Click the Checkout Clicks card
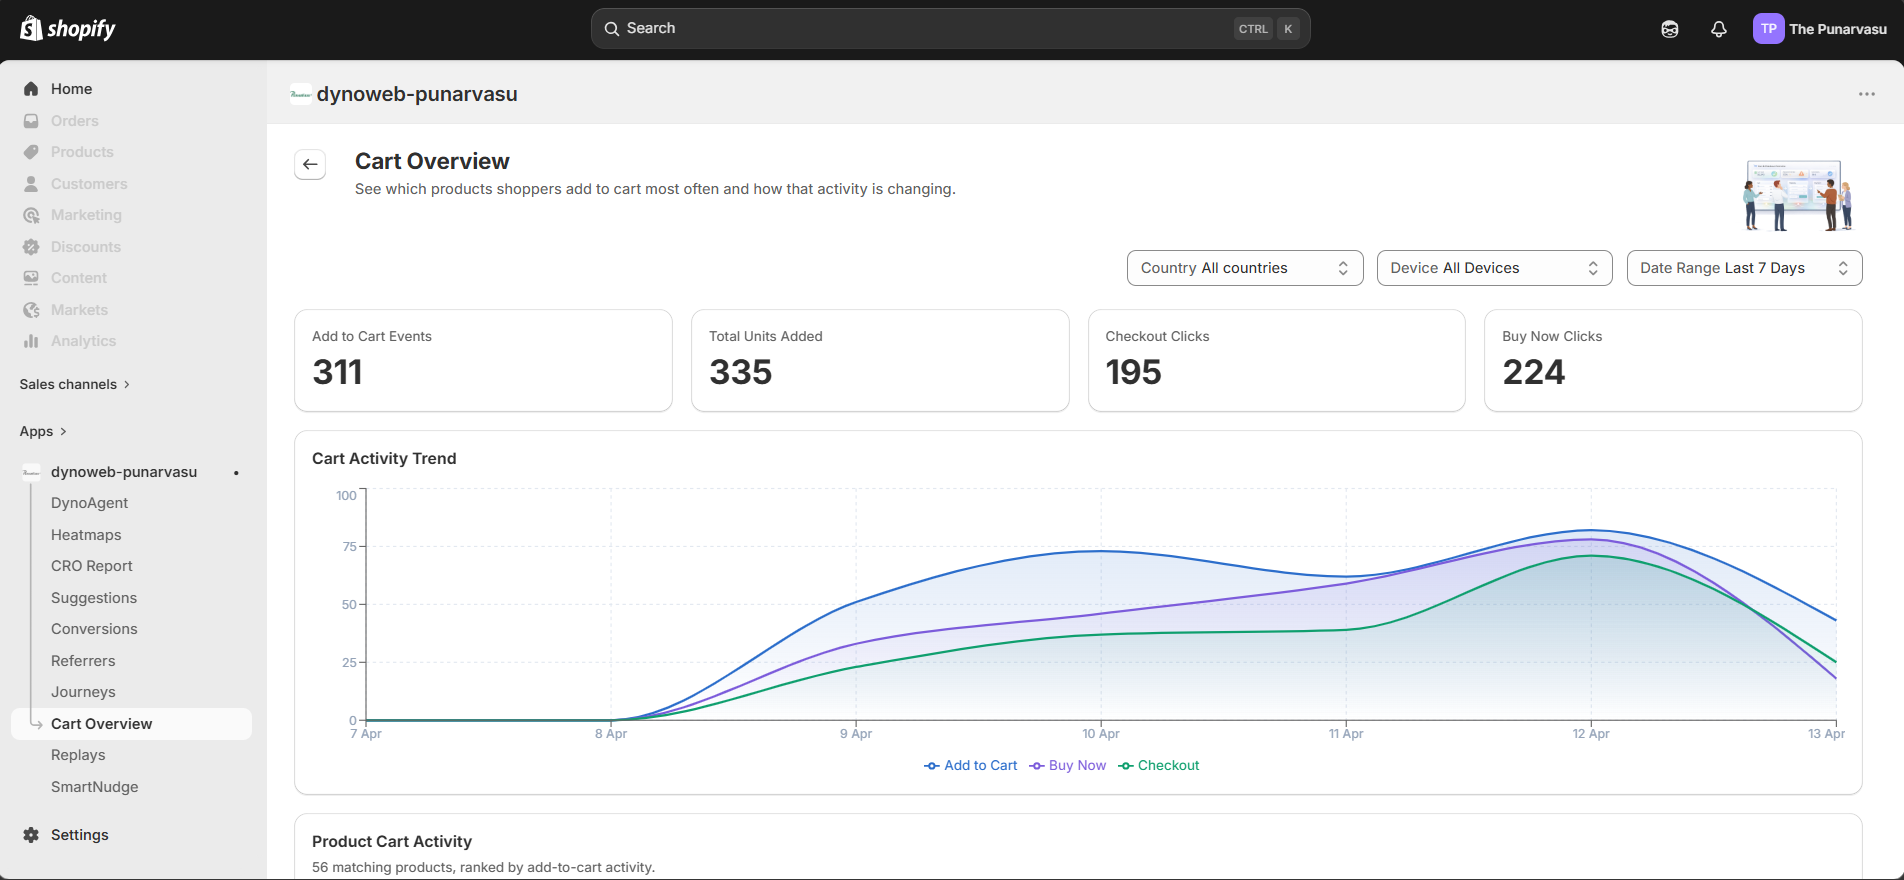The height and width of the screenshot is (880, 1904). tap(1276, 360)
